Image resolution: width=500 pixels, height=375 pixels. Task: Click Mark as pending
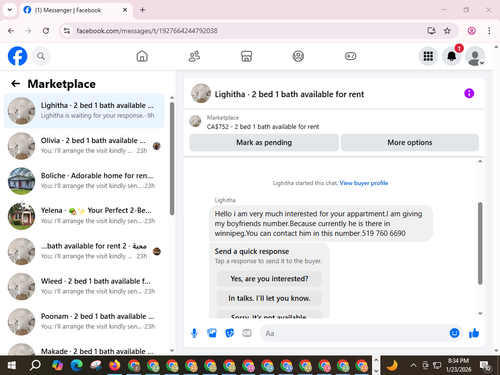[x=264, y=142]
